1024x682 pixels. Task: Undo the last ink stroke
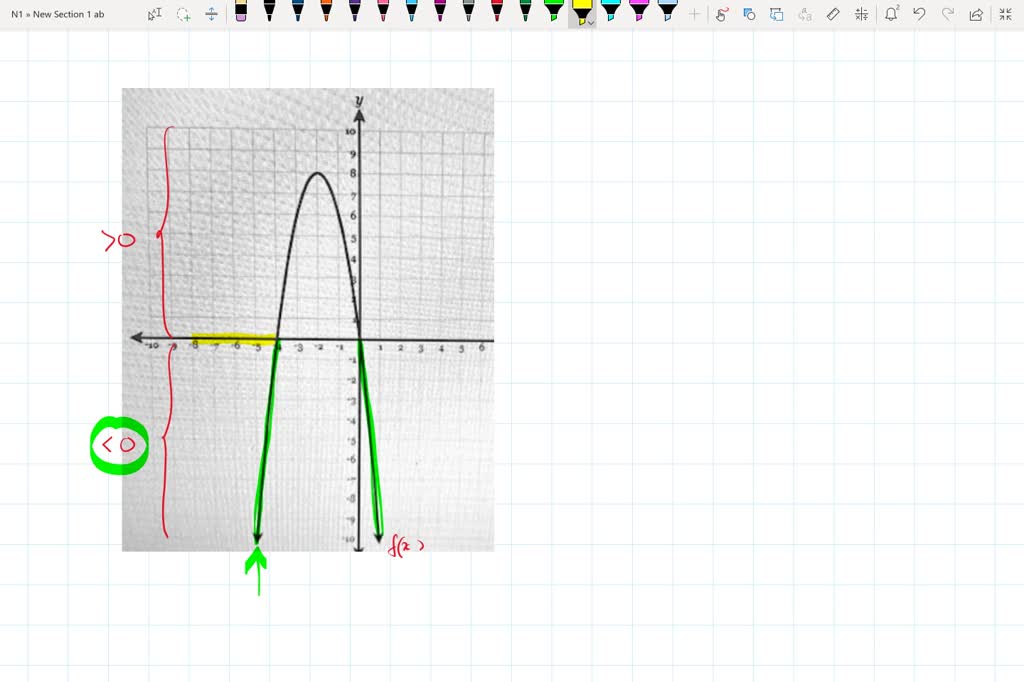[920, 14]
